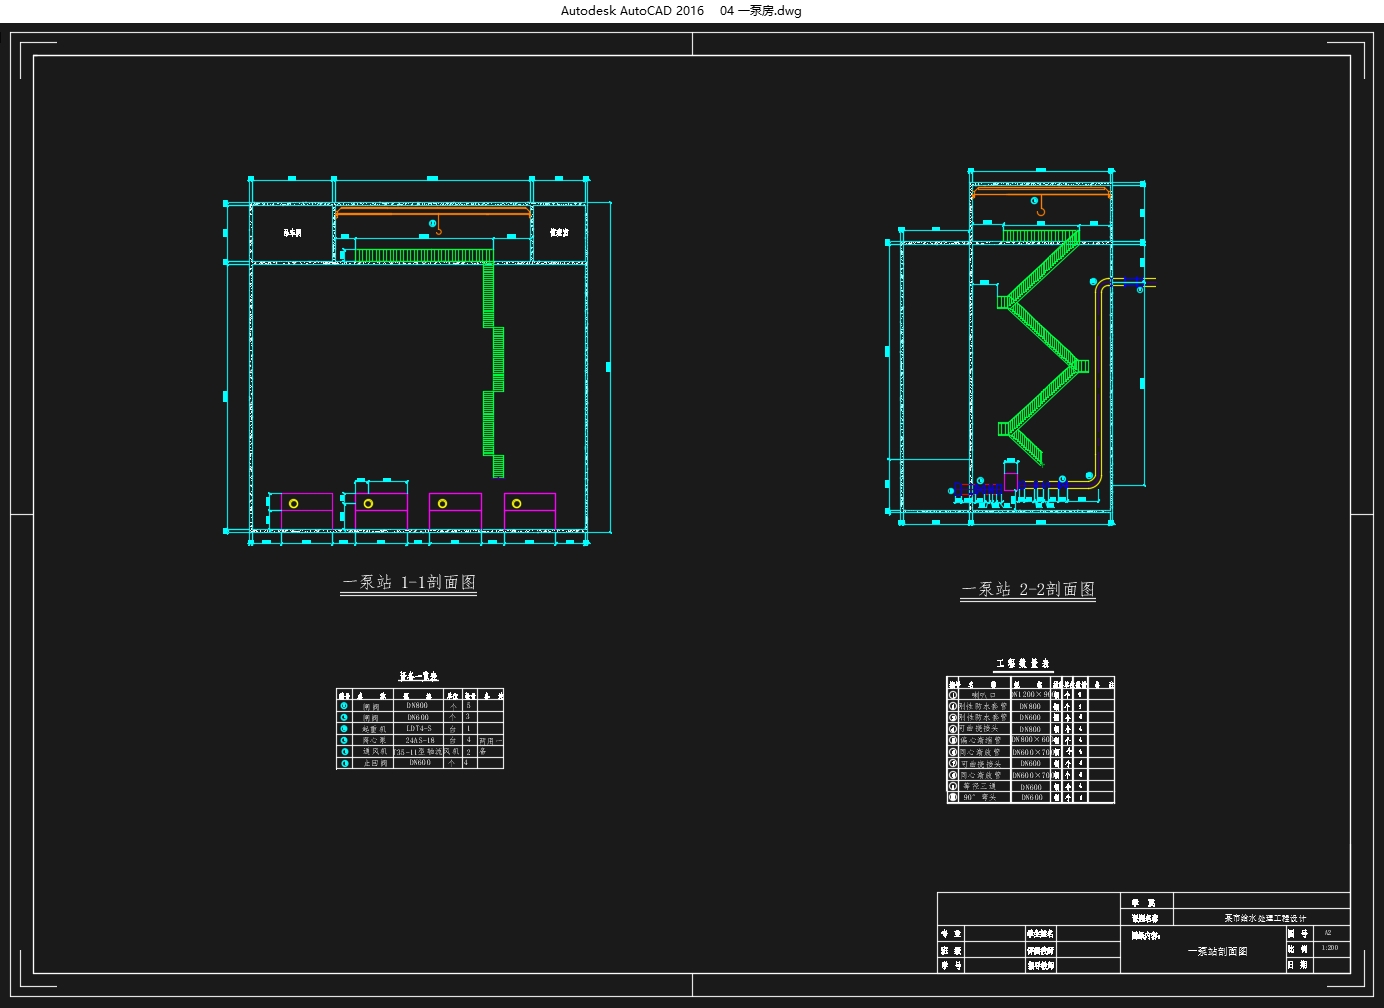Screen dimensions: 1384x1008
Task: Click the numbered circle in the 喇叭口 row
Action: point(953,694)
